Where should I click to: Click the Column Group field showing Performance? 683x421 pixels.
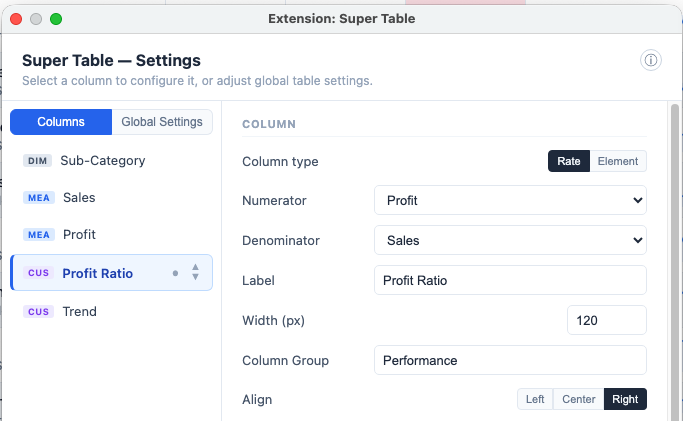[x=510, y=360]
